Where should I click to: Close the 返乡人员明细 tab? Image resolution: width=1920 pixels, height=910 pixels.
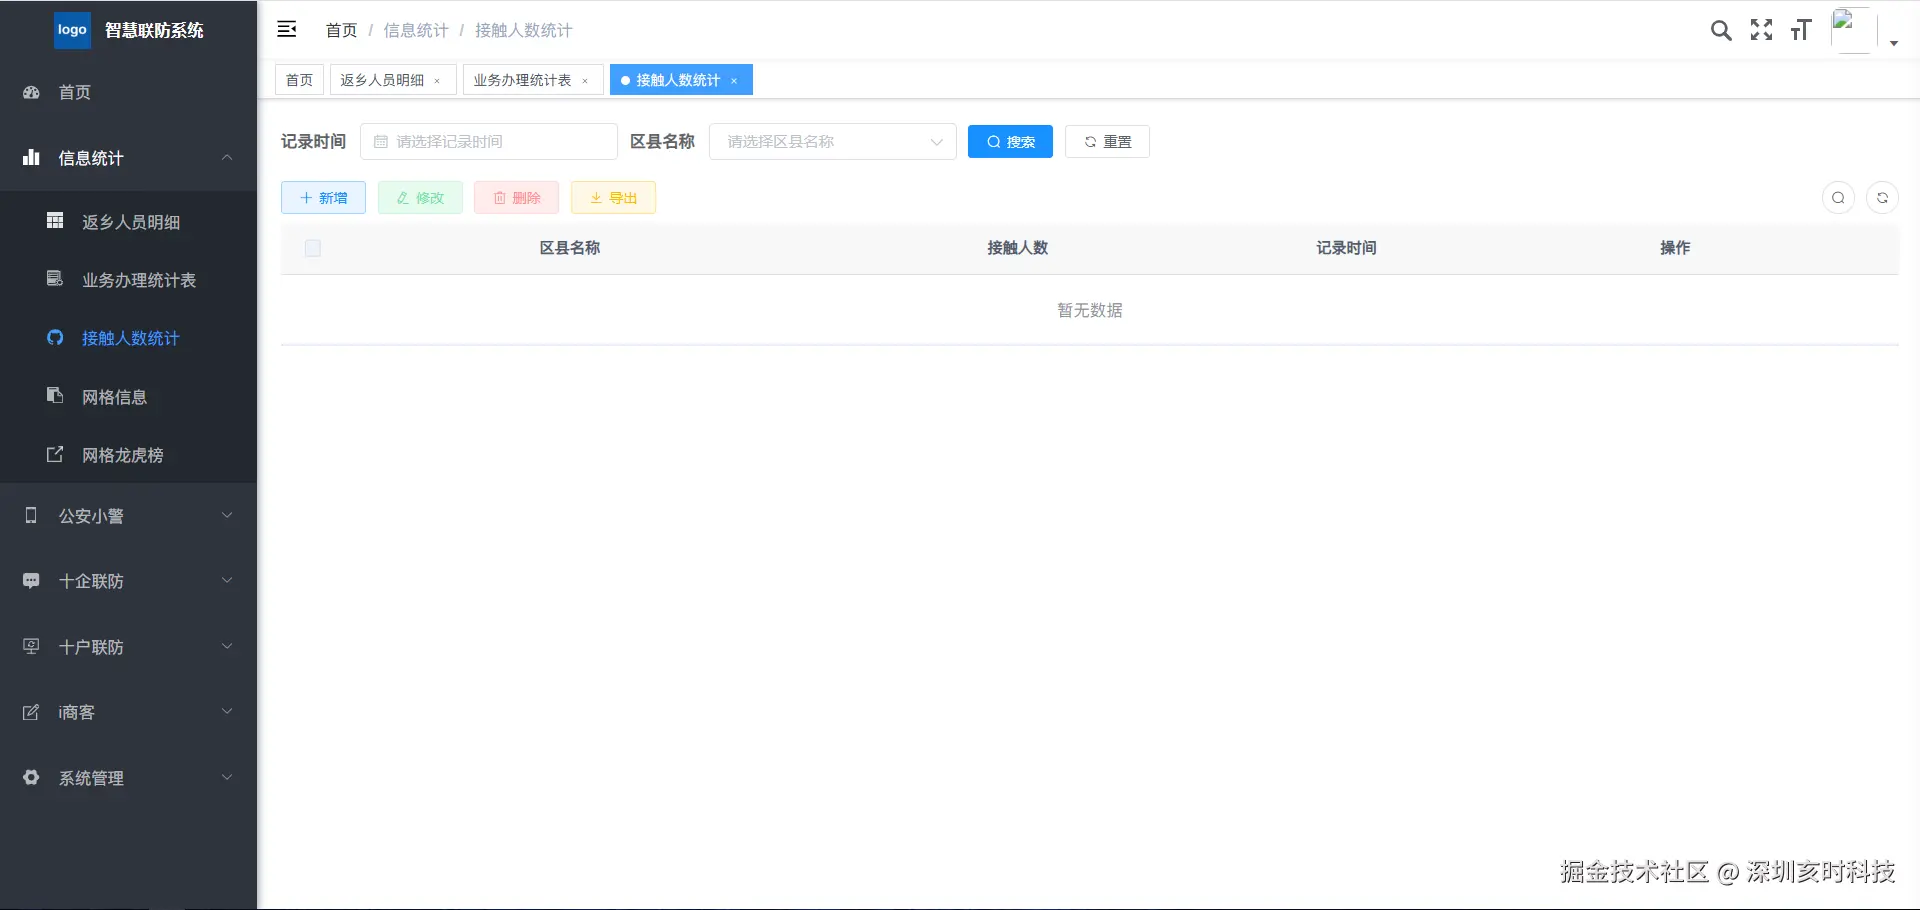pyautogui.click(x=437, y=81)
